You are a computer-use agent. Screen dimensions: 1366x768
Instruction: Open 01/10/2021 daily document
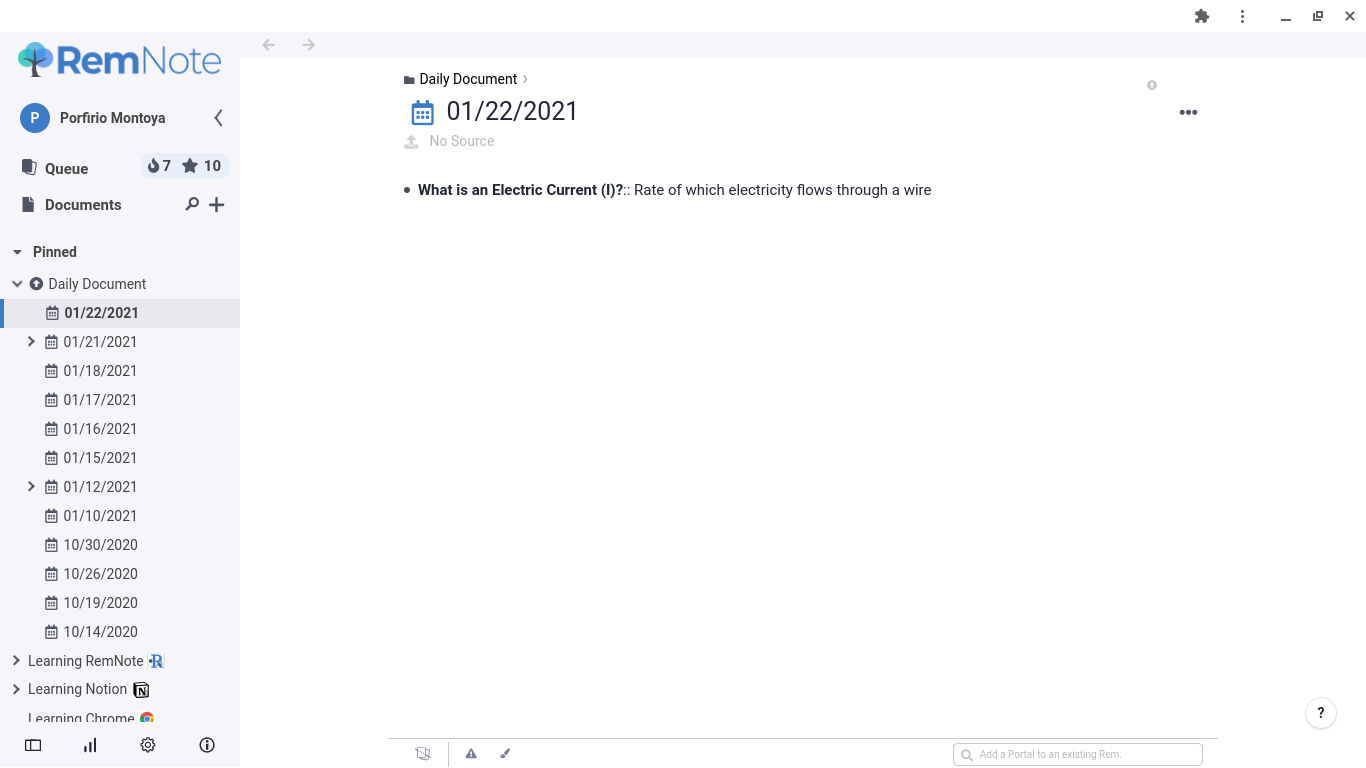100,516
